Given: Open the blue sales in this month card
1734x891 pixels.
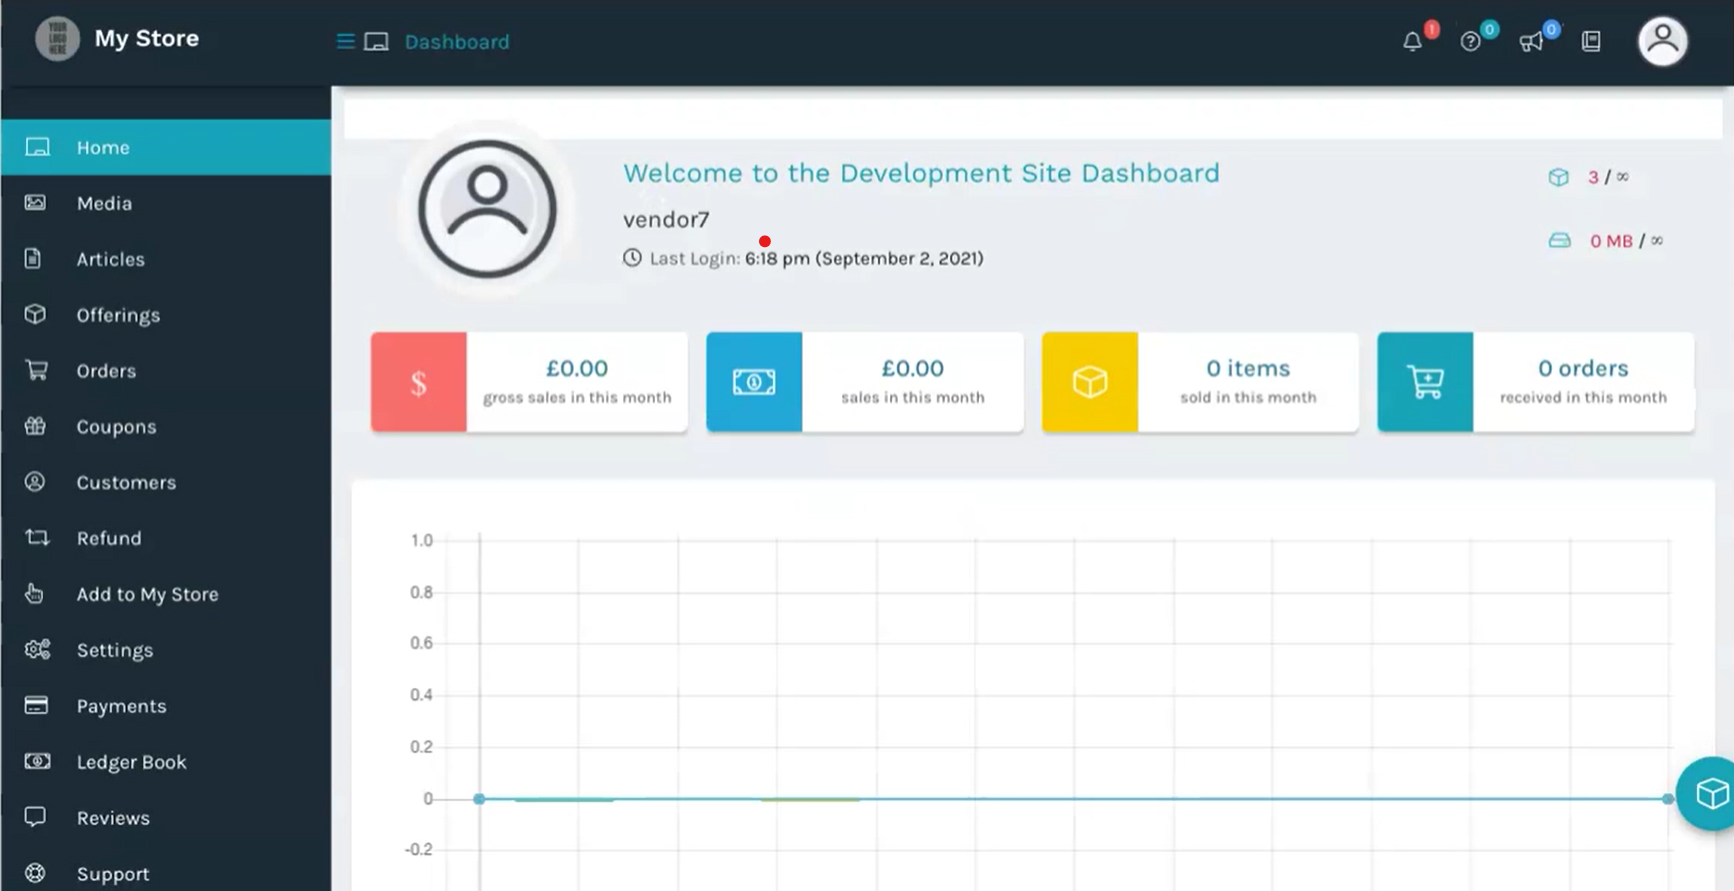Looking at the screenshot, I should (865, 382).
